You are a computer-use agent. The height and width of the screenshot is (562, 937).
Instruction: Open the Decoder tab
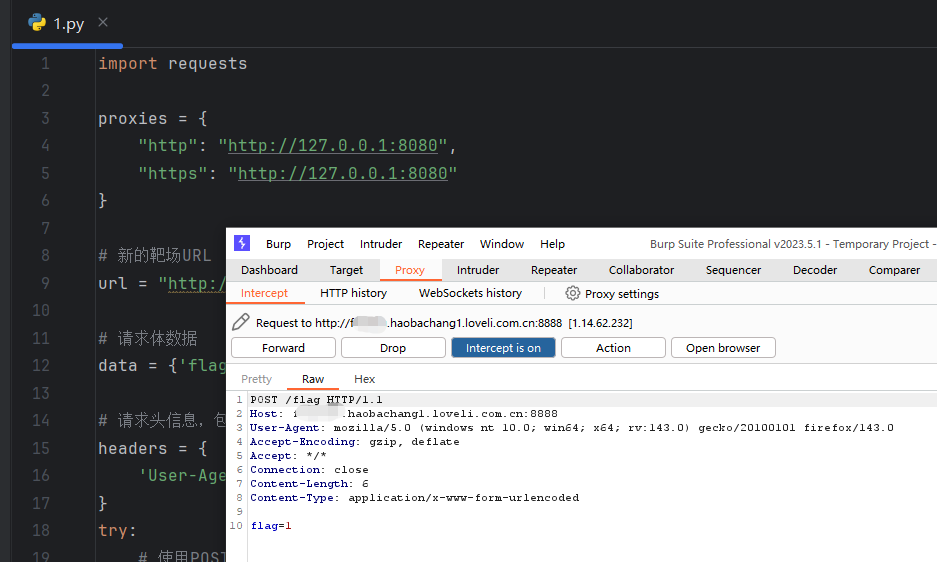(x=814, y=270)
